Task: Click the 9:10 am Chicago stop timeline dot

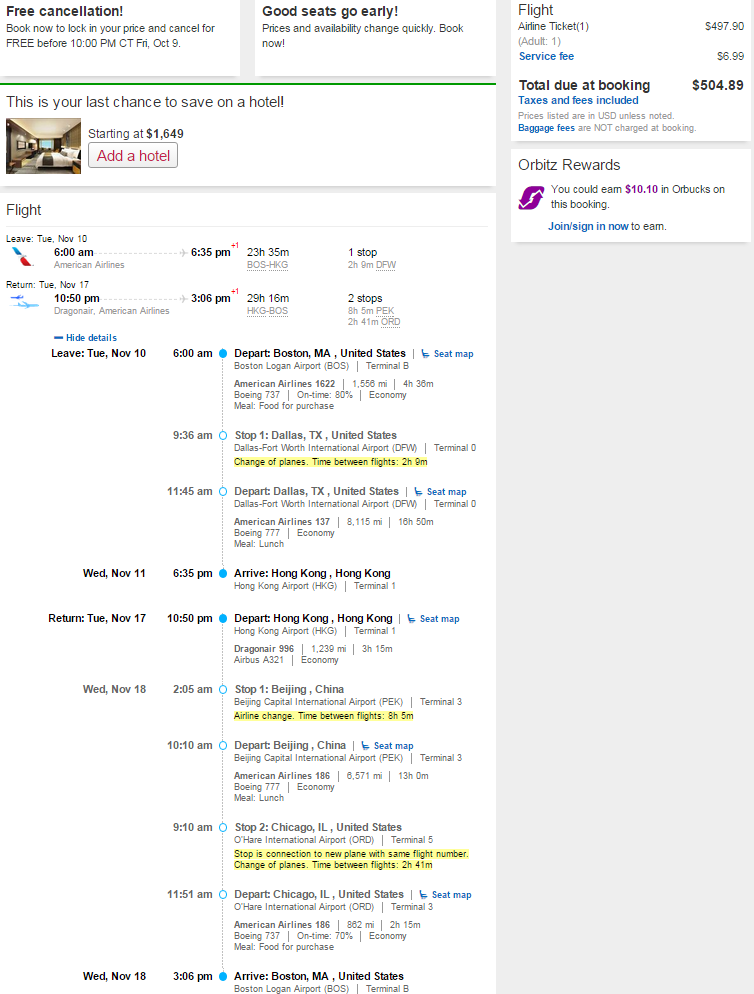Action: click(223, 828)
